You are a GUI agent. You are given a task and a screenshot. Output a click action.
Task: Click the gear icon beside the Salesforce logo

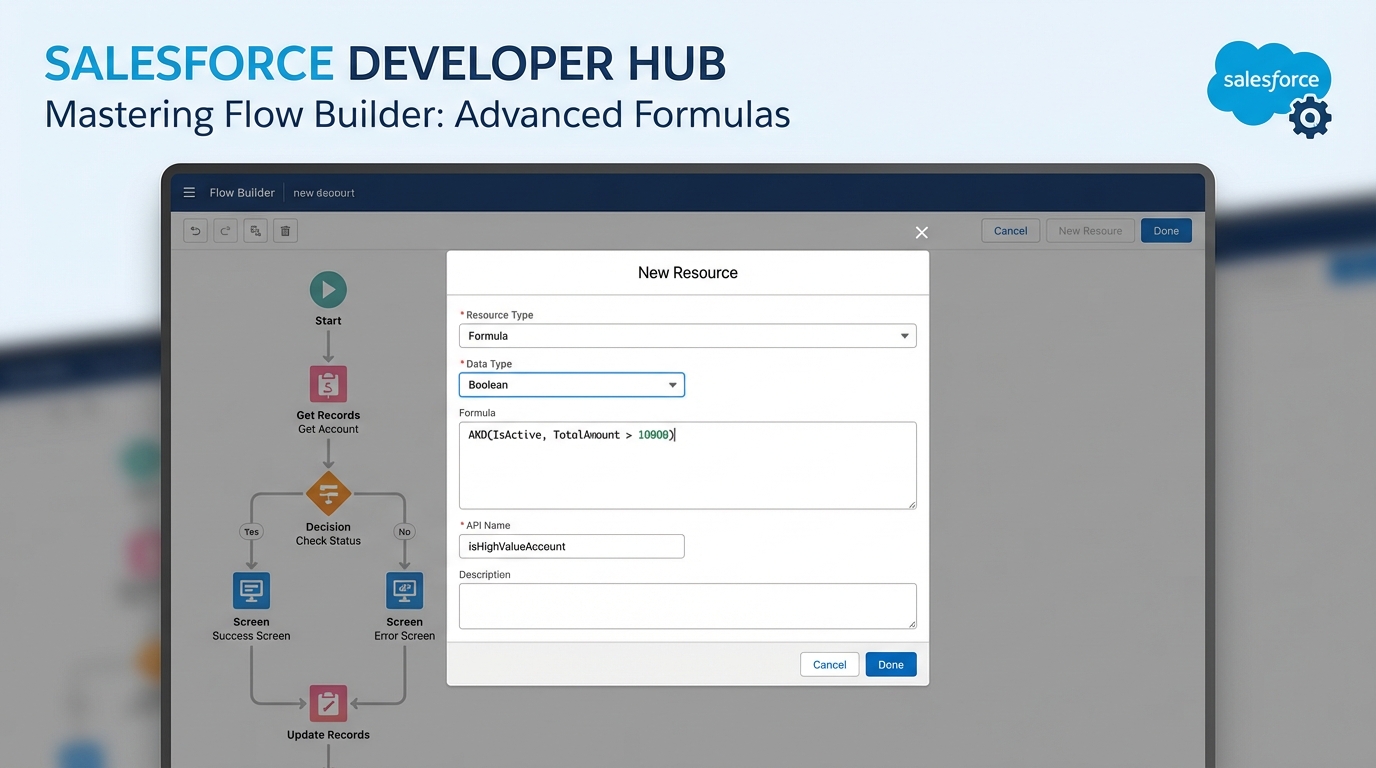coord(1309,117)
